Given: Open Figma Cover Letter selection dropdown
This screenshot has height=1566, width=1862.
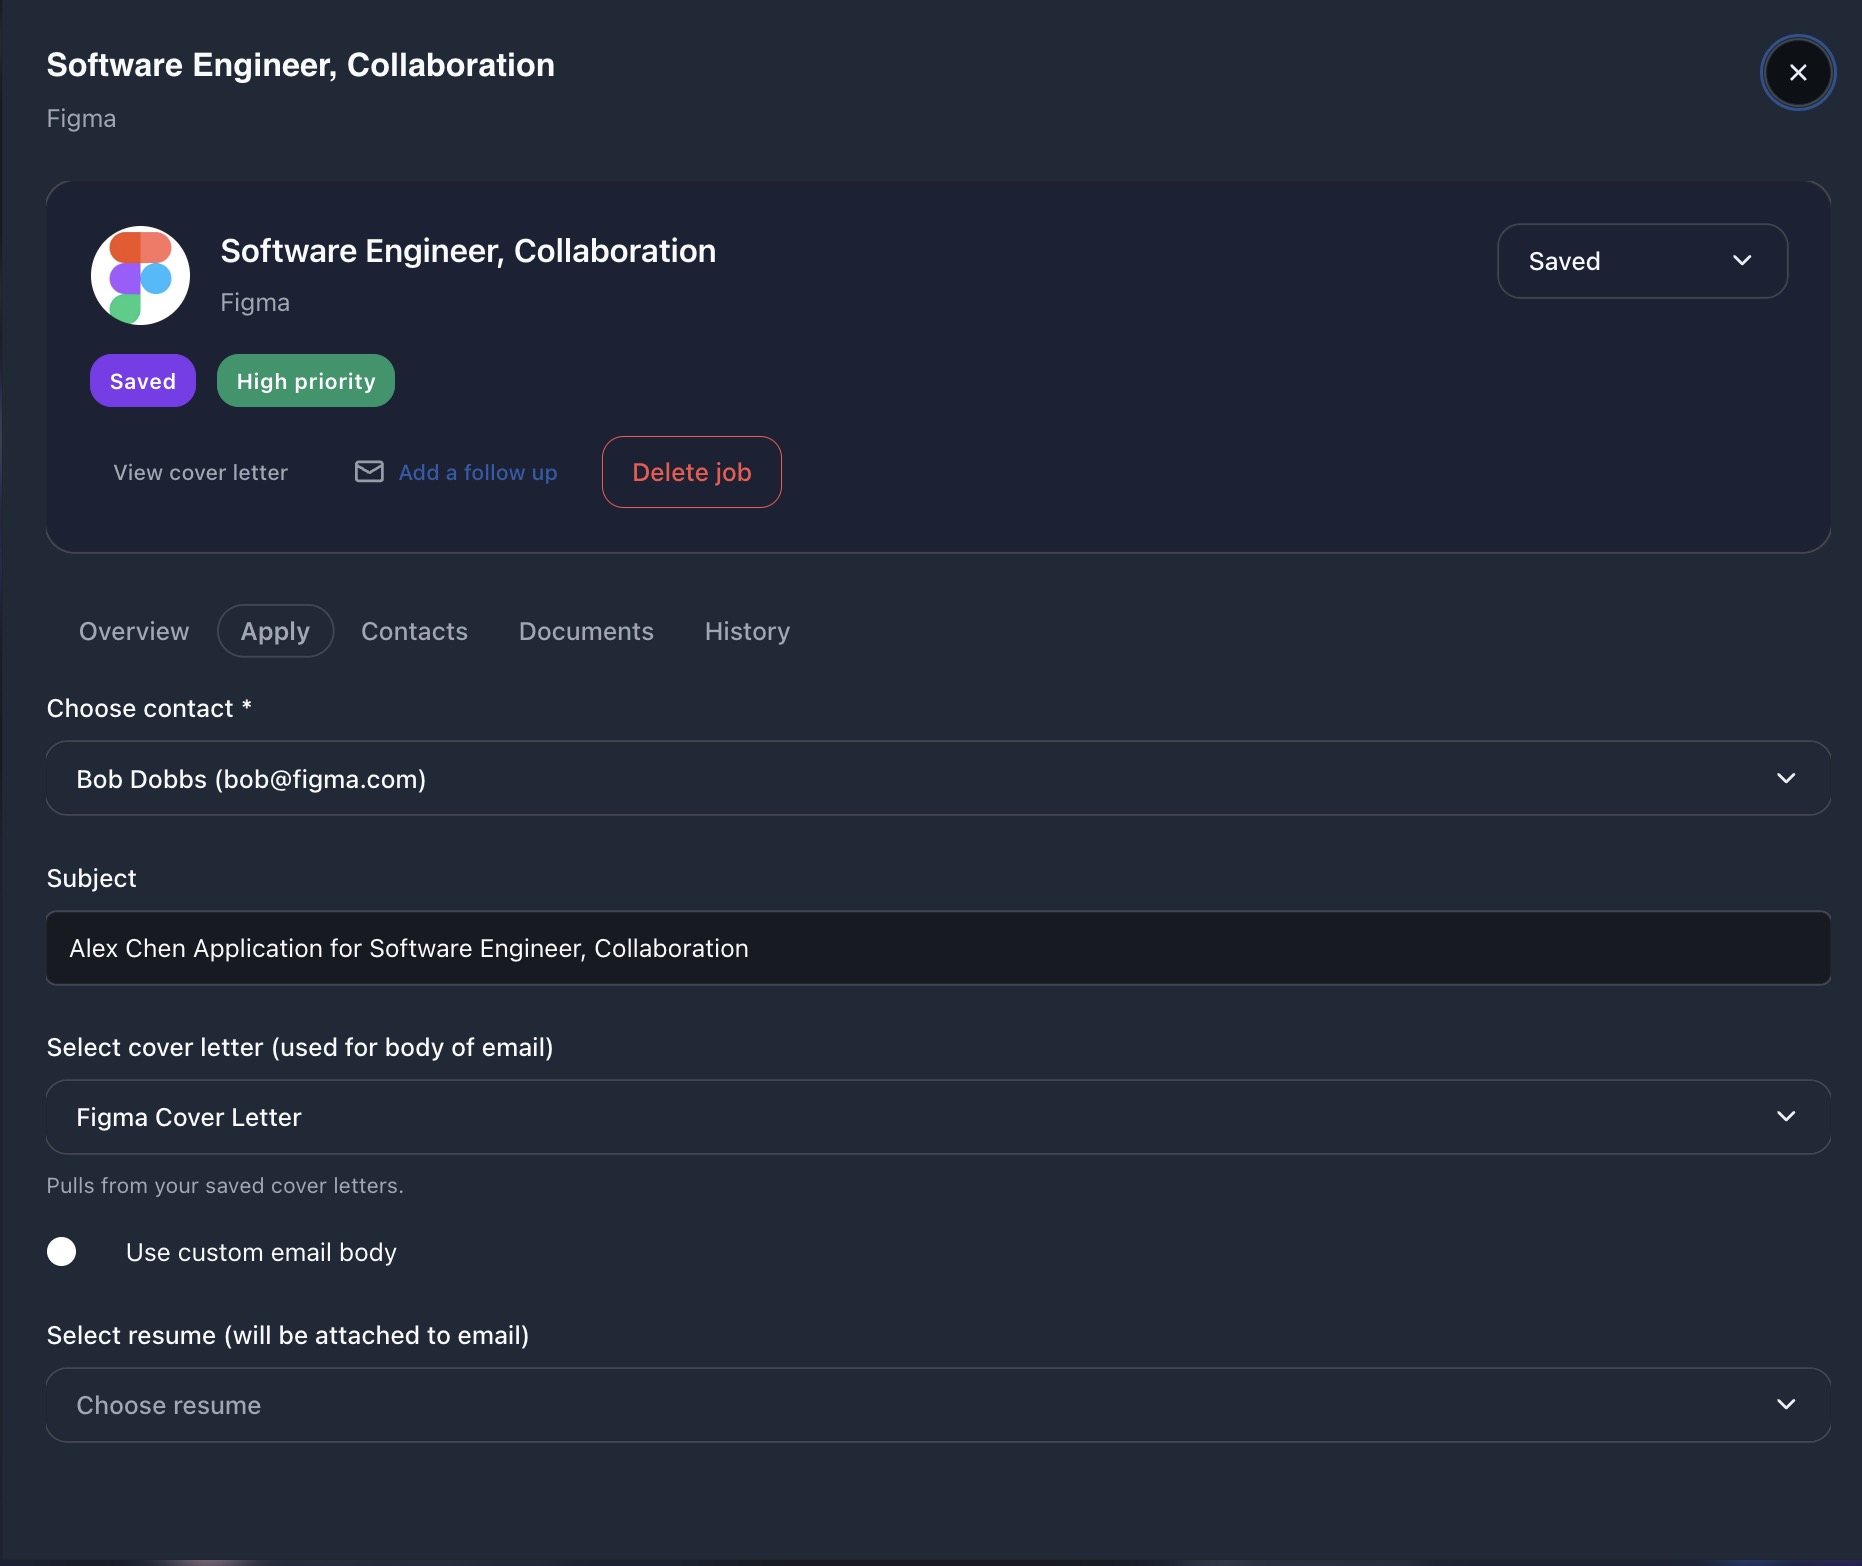Looking at the screenshot, I should pos(937,1117).
